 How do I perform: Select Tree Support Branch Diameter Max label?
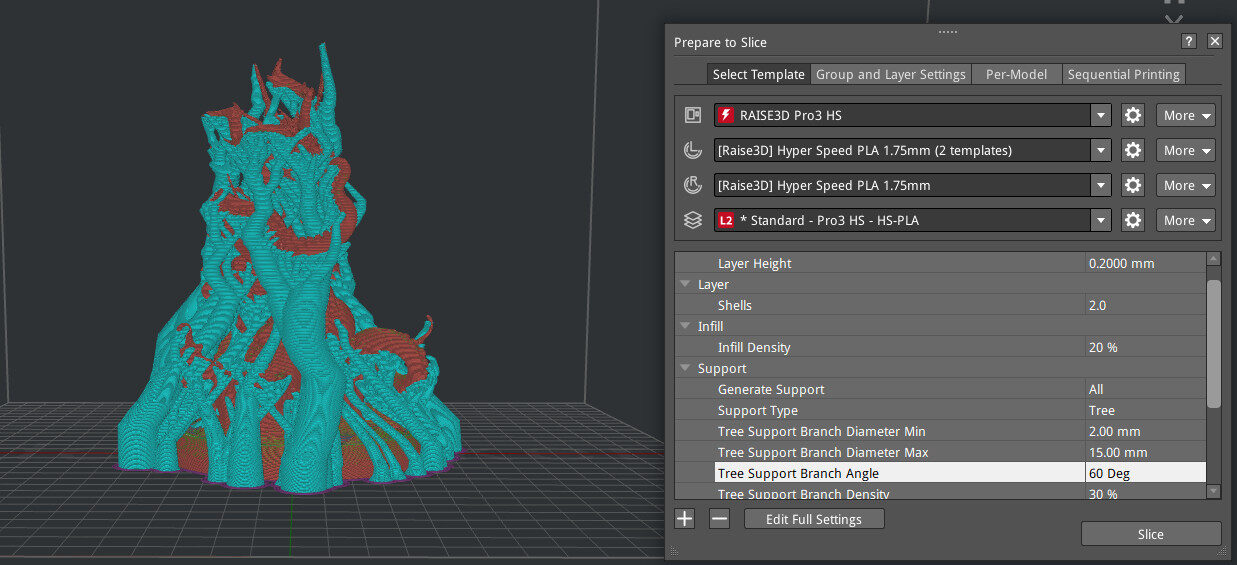[823, 453]
